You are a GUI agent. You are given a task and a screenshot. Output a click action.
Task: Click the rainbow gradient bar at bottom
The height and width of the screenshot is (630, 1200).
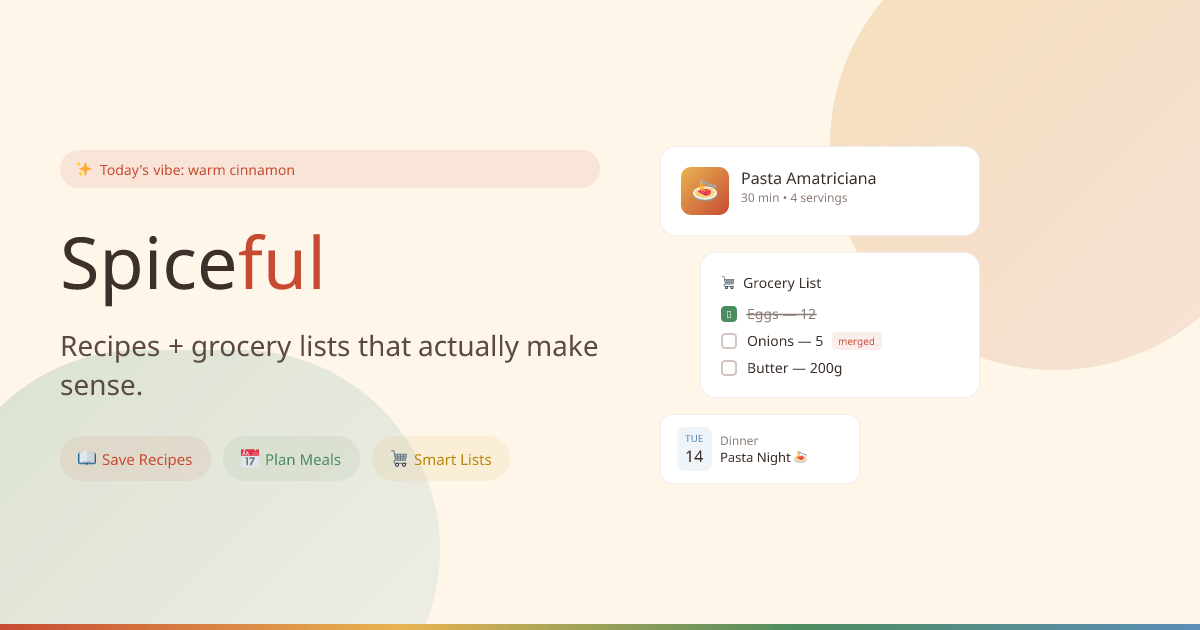click(600, 627)
